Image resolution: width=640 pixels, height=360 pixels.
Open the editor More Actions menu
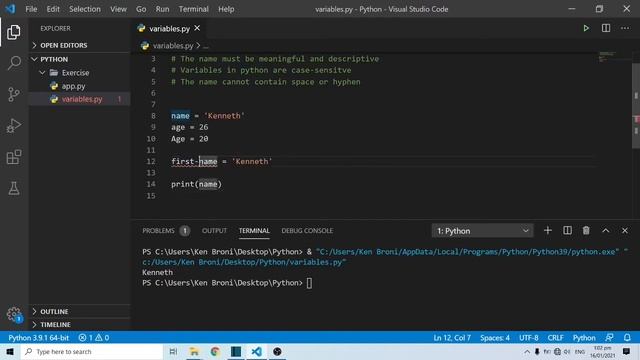(625, 28)
